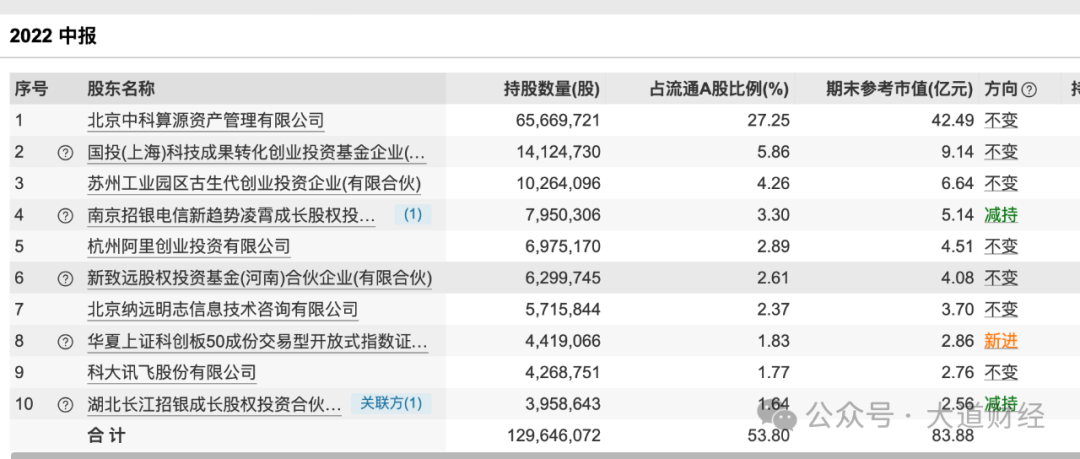Click the help icon next to 方向 header
Image resolution: width=1080 pixels, height=459 pixels.
pos(1029,89)
